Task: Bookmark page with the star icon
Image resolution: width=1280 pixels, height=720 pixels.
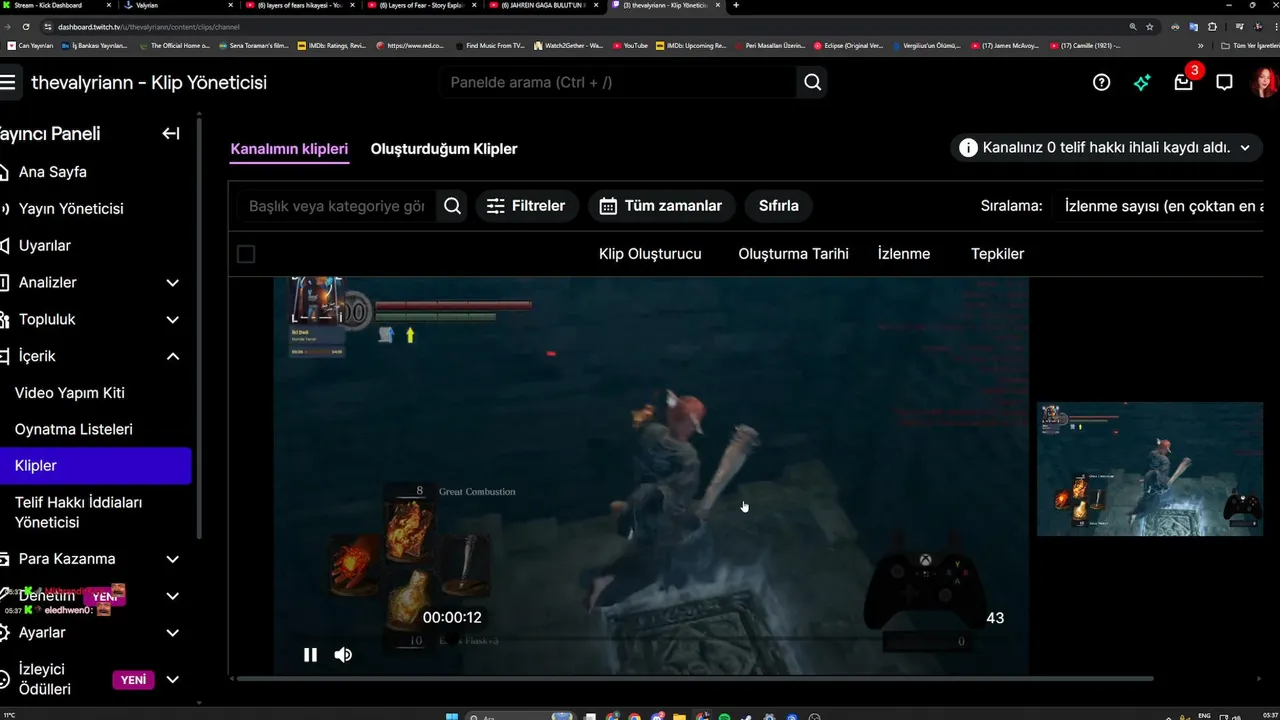Action: pos(1150,27)
